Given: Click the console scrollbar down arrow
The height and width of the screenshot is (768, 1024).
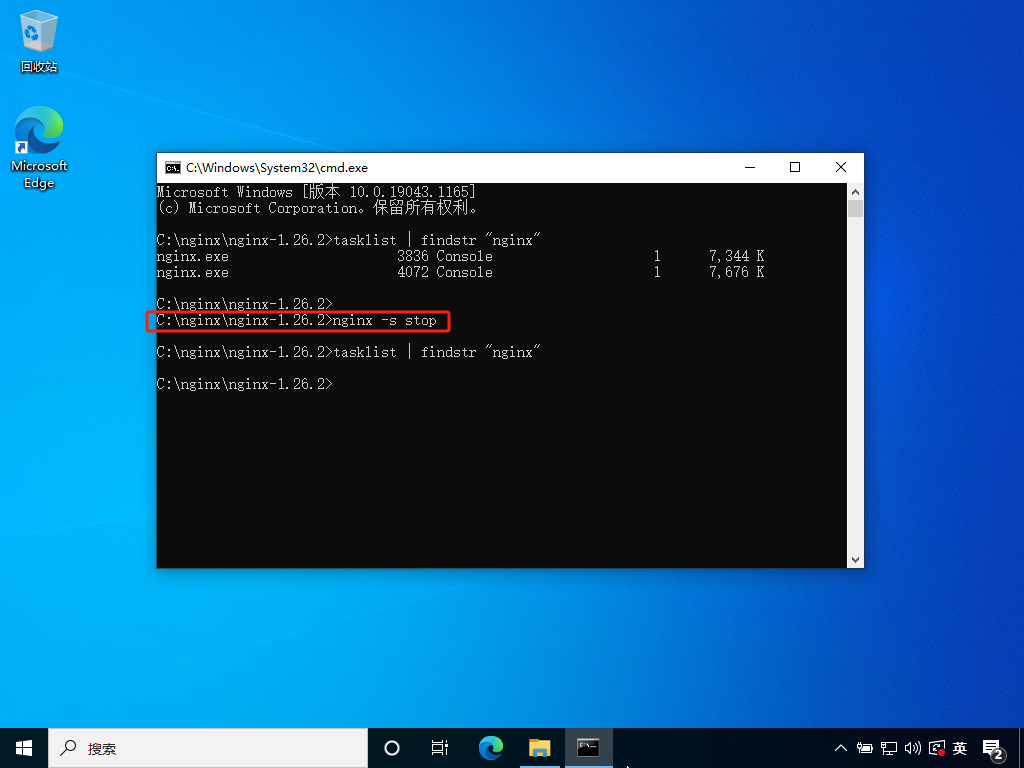Looking at the screenshot, I should [x=856, y=560].
